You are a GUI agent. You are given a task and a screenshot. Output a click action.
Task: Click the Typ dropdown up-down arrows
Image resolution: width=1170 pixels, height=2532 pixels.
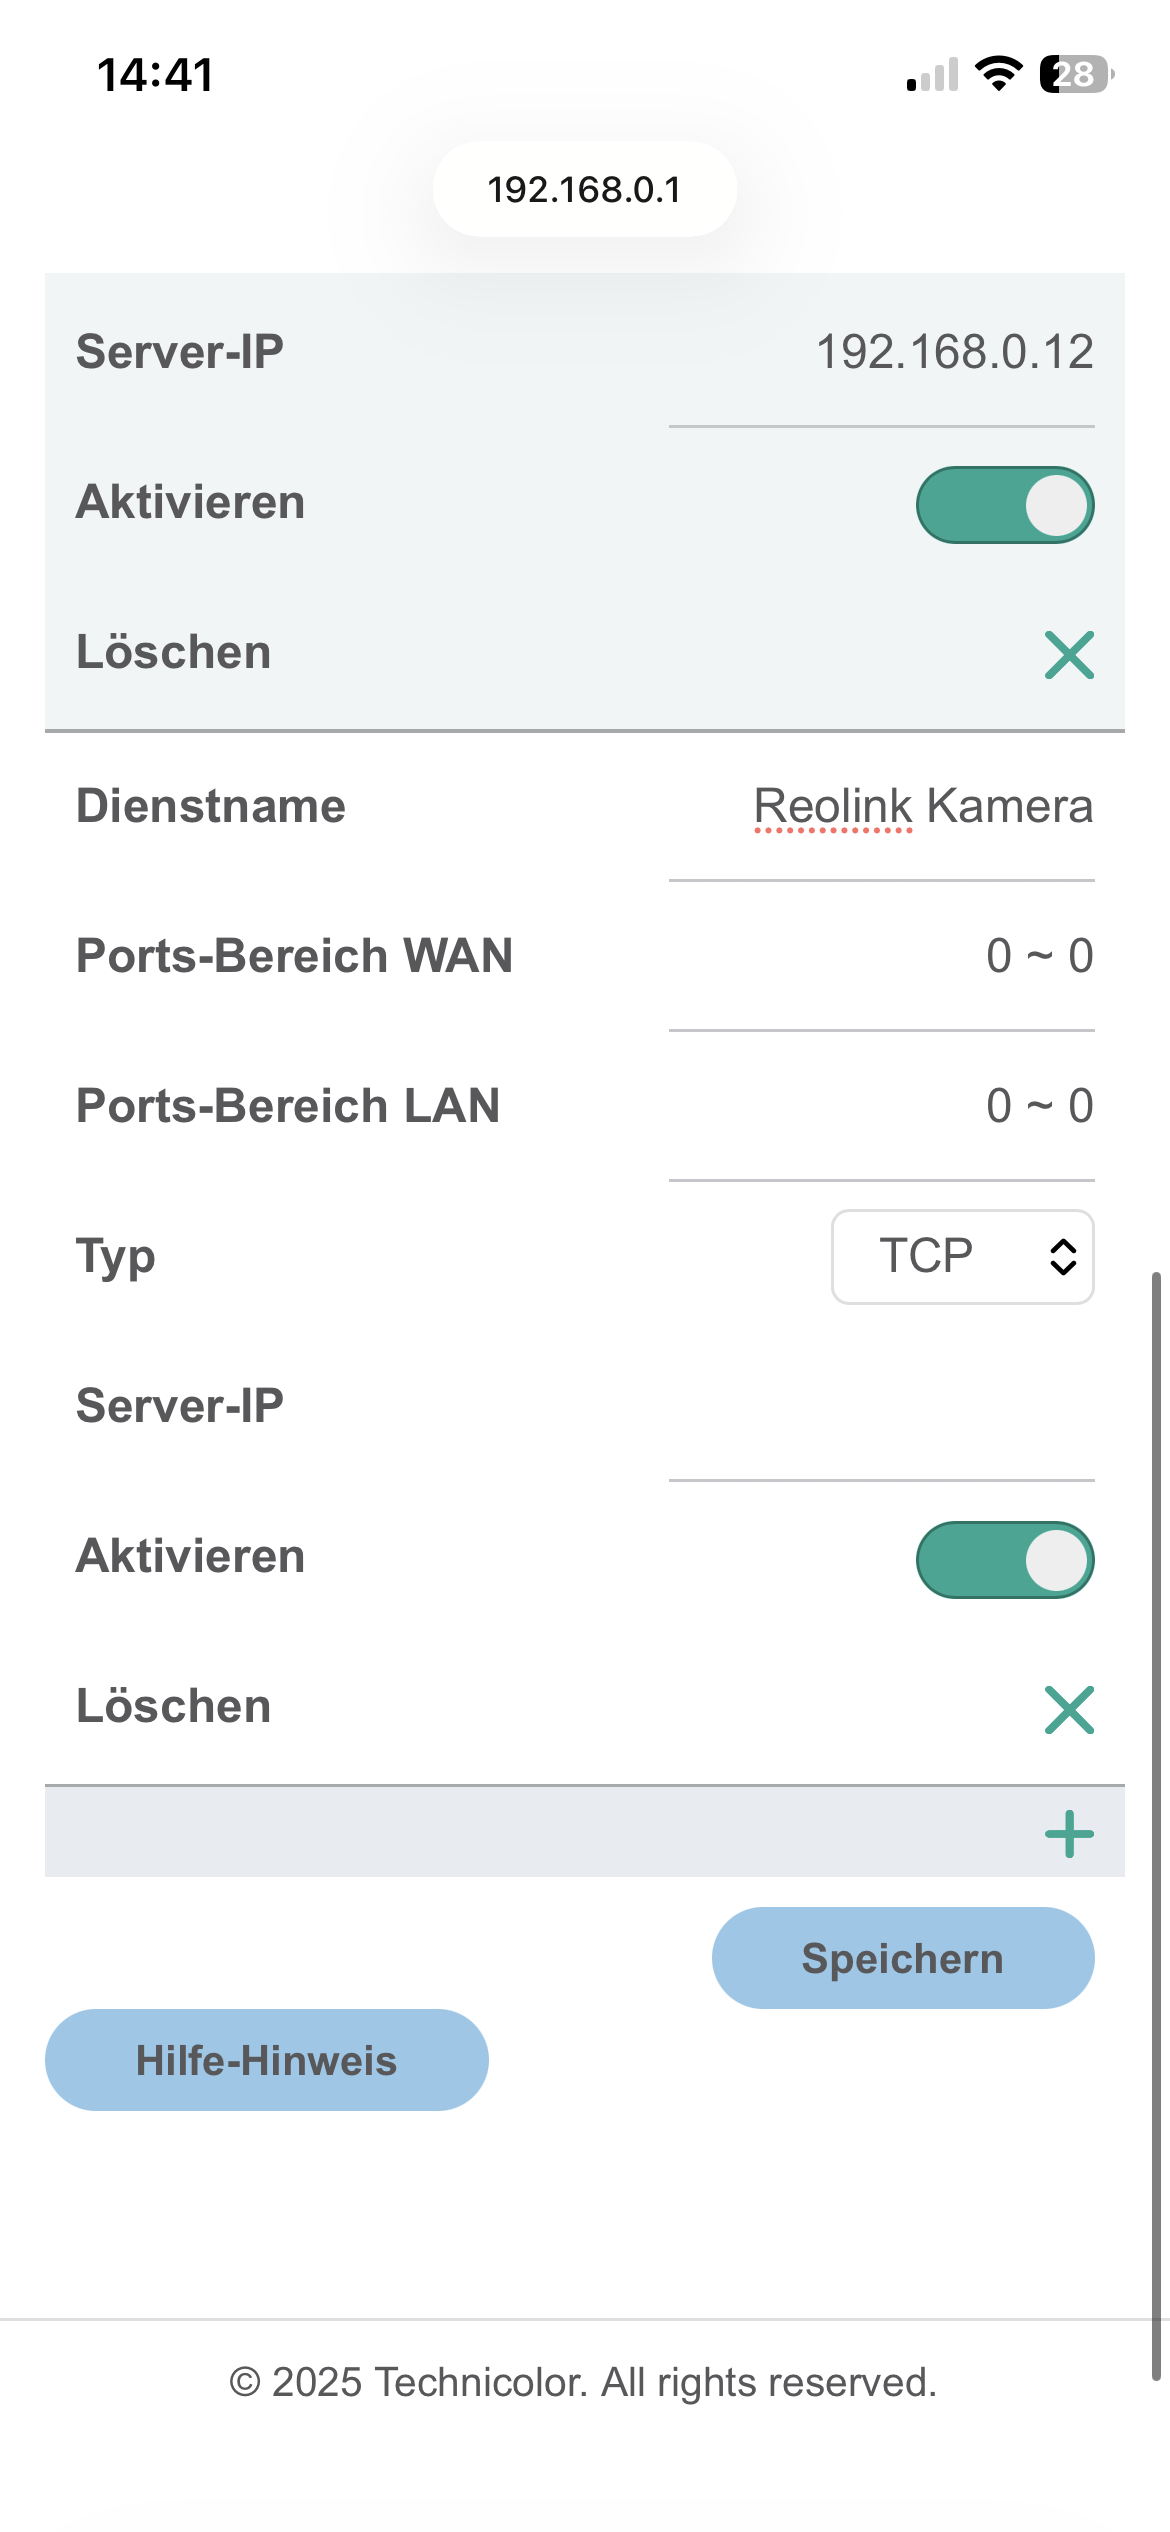coord(1063,1257)
